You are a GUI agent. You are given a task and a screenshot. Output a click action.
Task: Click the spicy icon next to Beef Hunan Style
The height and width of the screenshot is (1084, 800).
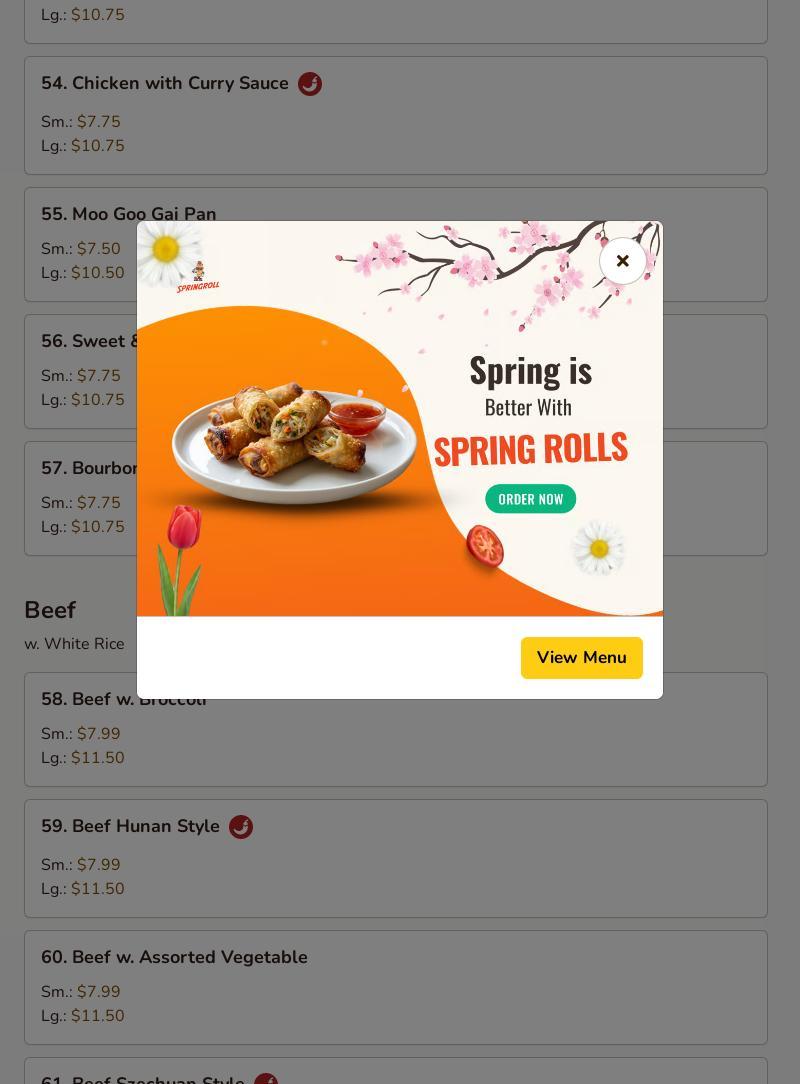click(x=241, y=827)
